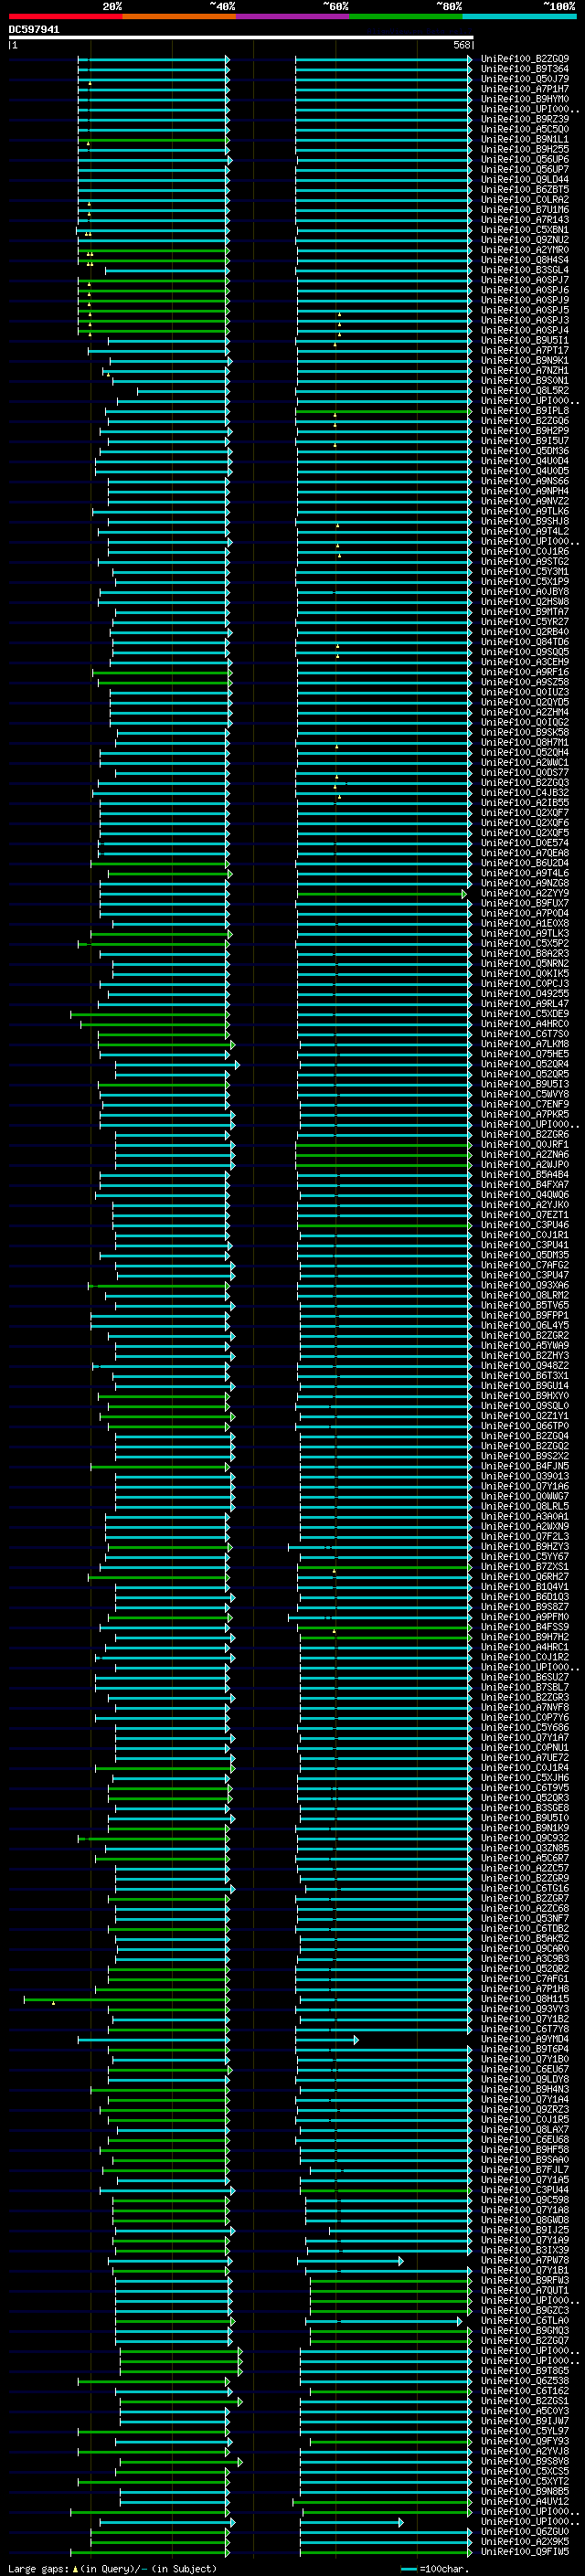Open hit UniRef100_B9RZ39

[525, 119]
